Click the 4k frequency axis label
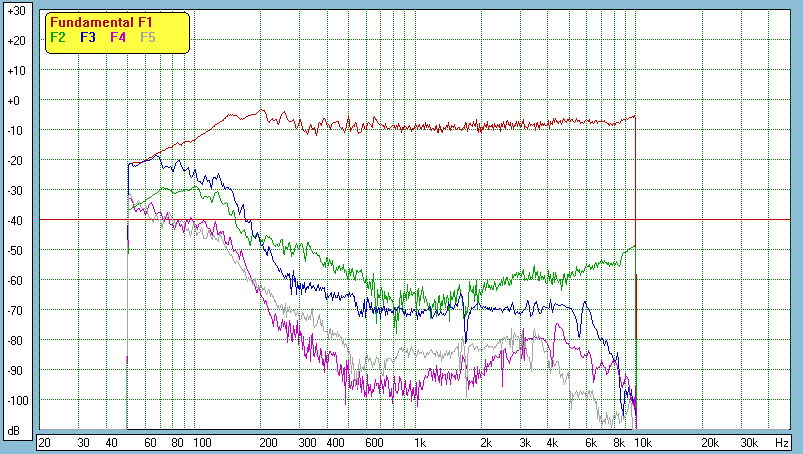This screenshot has height=454, width=803. pyautogui.click(x=551, y=442)
